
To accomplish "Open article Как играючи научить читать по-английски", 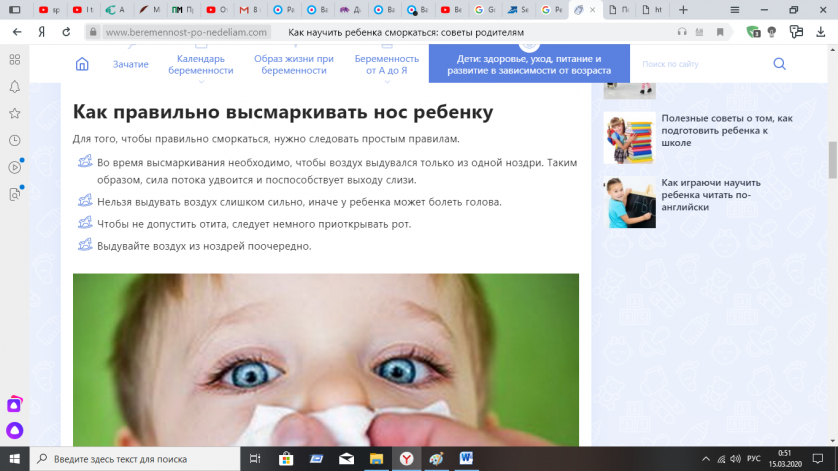I will point(711,195).
